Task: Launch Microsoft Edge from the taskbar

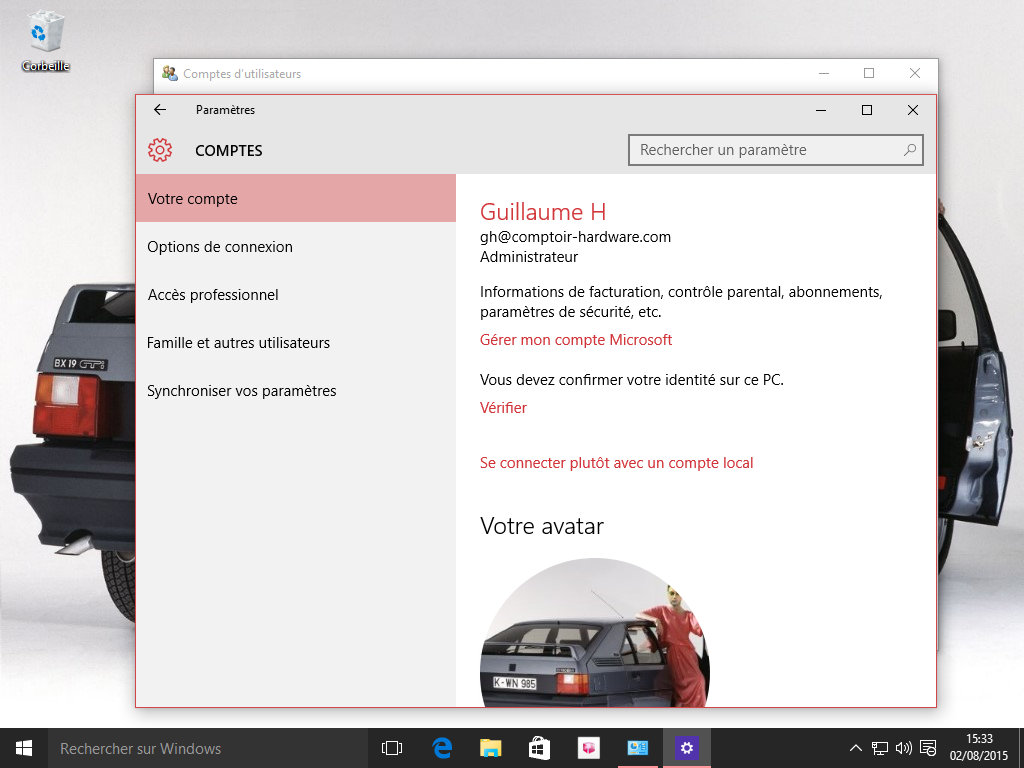Action: pyautogui.click(x=442, y=748)
